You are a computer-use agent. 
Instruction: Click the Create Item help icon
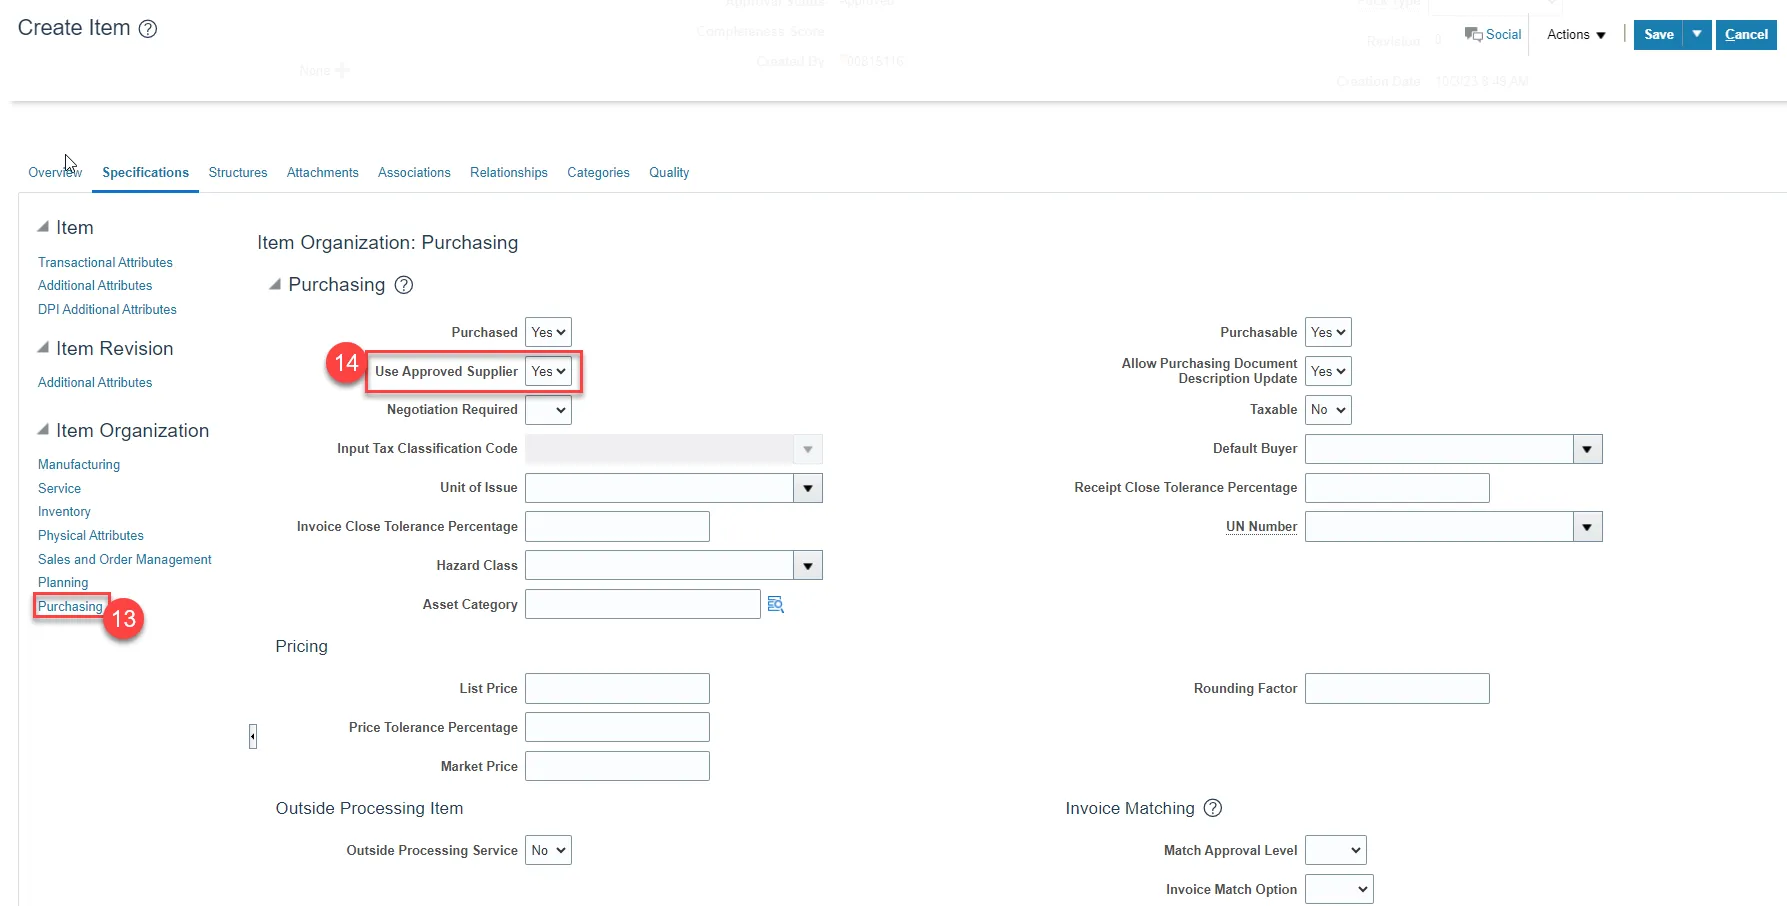tap(148, 29)
